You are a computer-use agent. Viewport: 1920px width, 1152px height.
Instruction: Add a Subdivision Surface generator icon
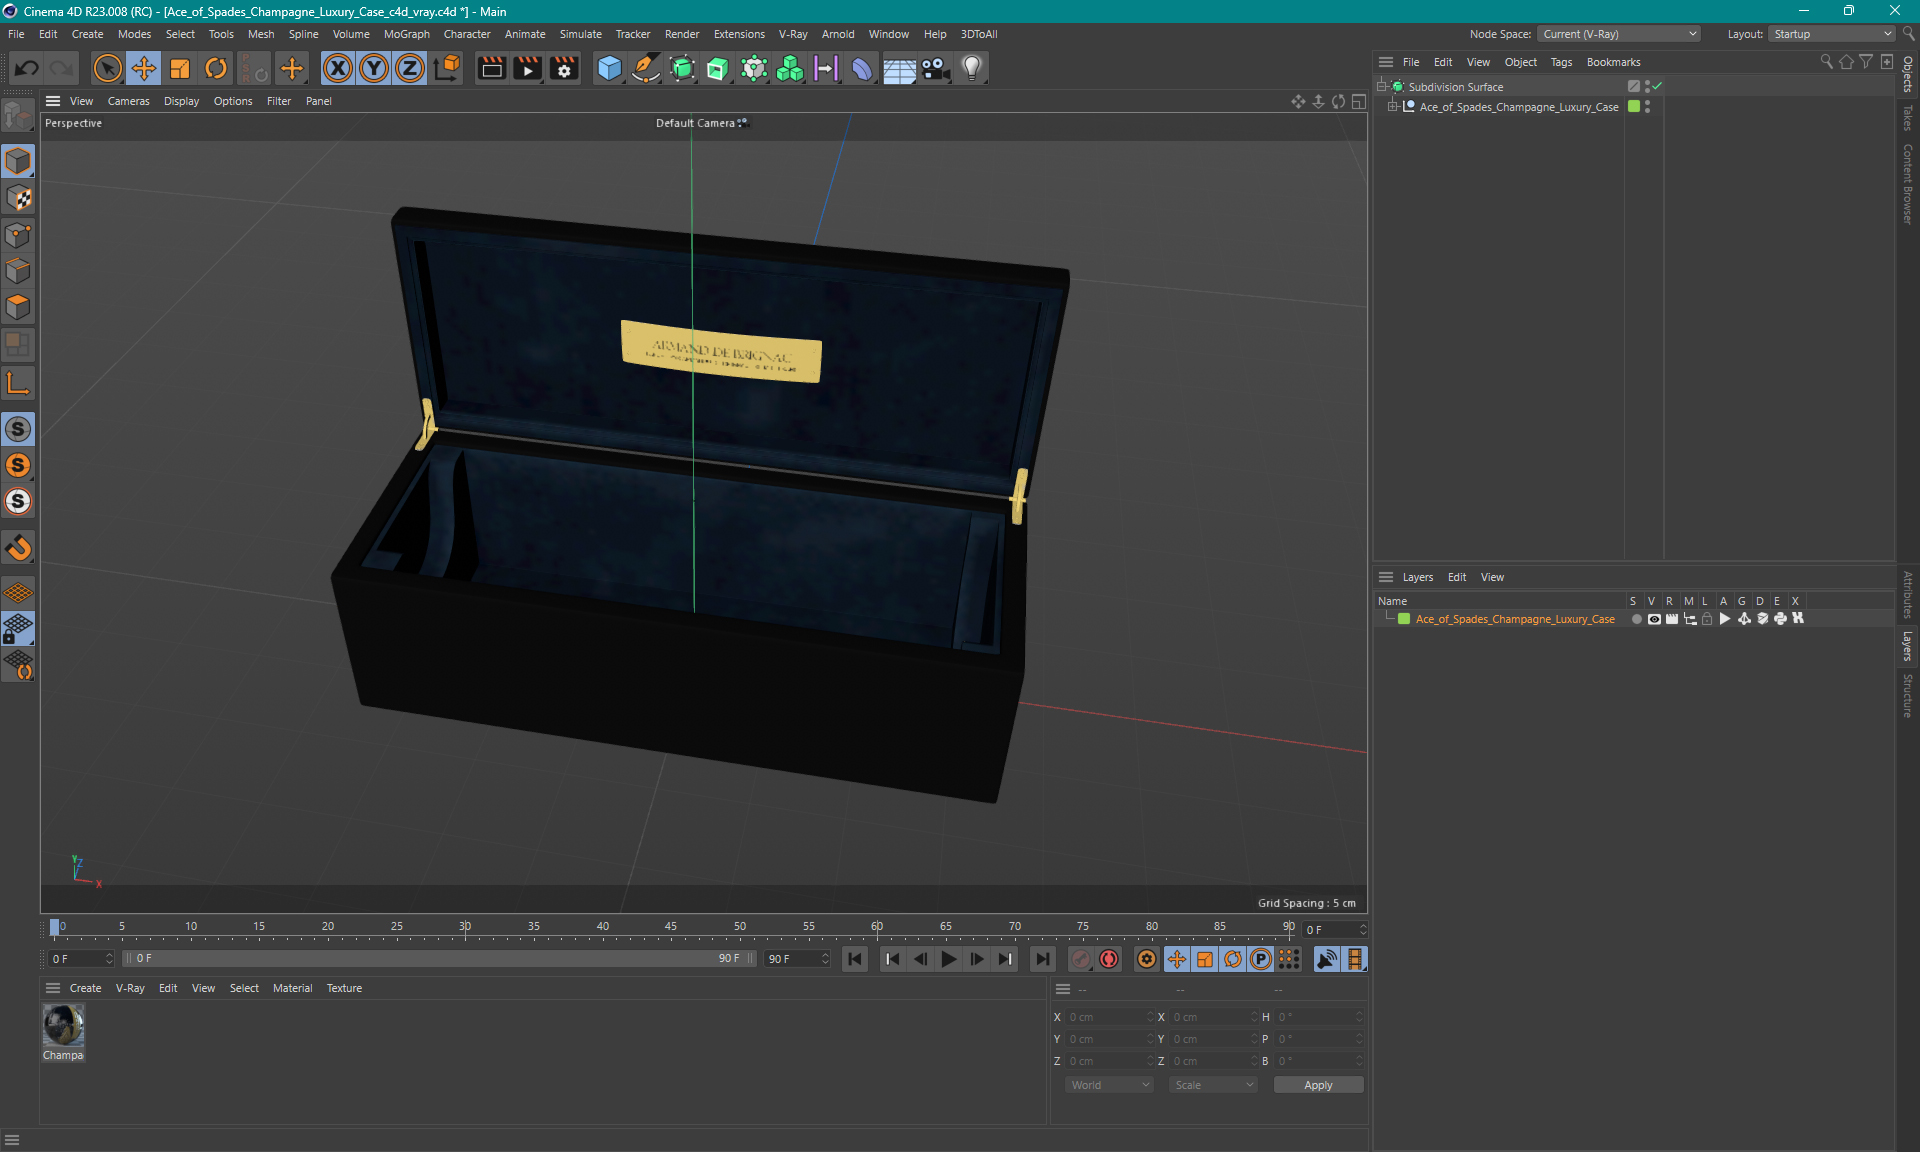point(683,68)
